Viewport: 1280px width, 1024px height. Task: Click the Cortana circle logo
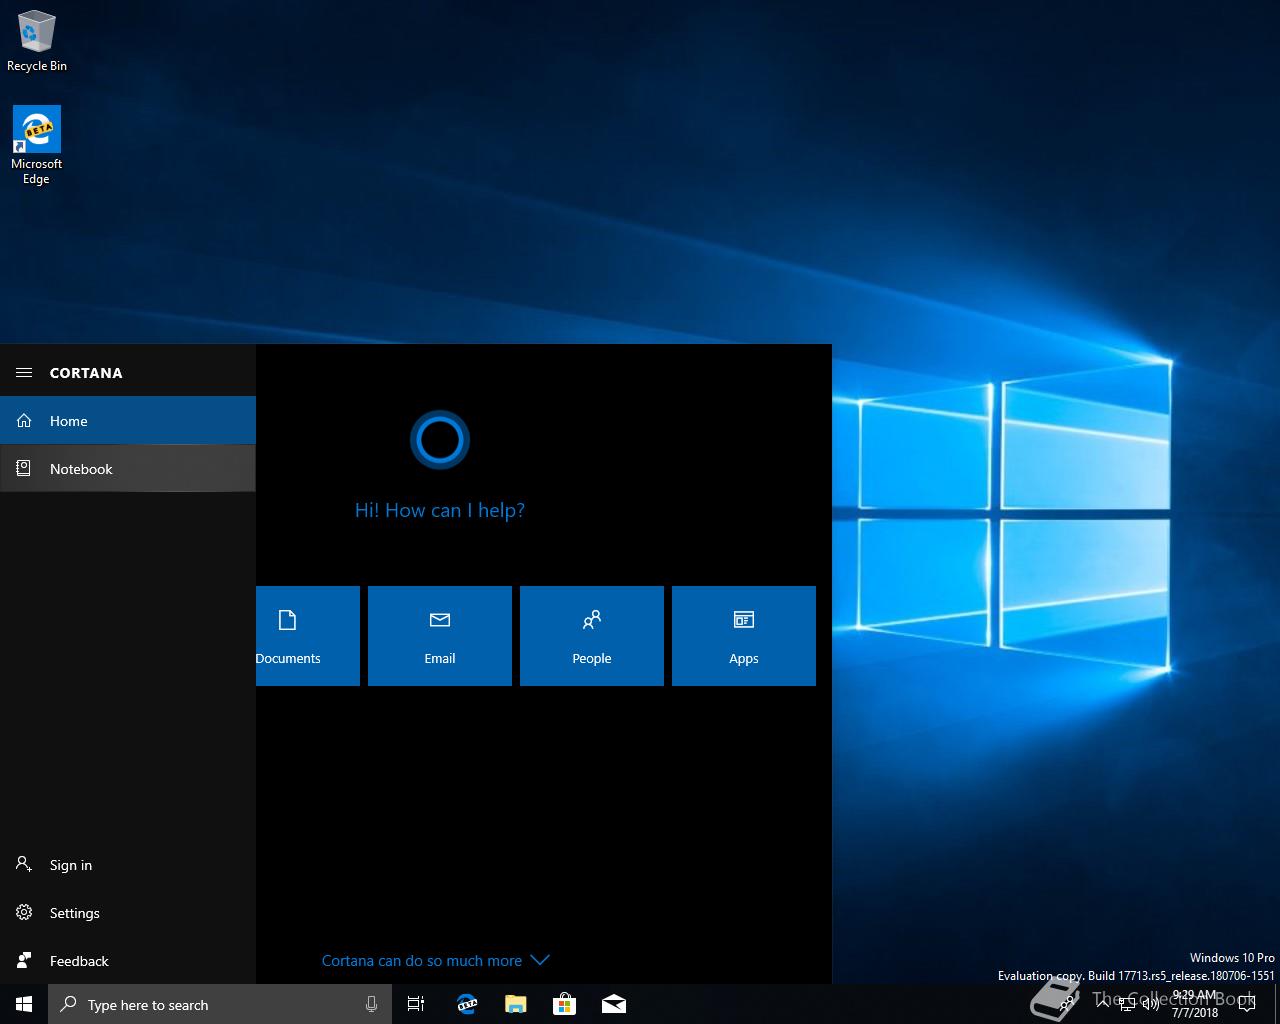click(440, 440)
